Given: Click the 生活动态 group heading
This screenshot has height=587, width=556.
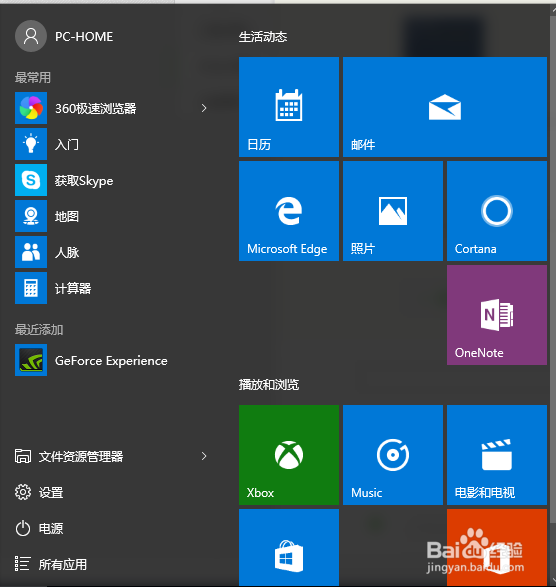Looking at the screenshot, I should [263, 37].
